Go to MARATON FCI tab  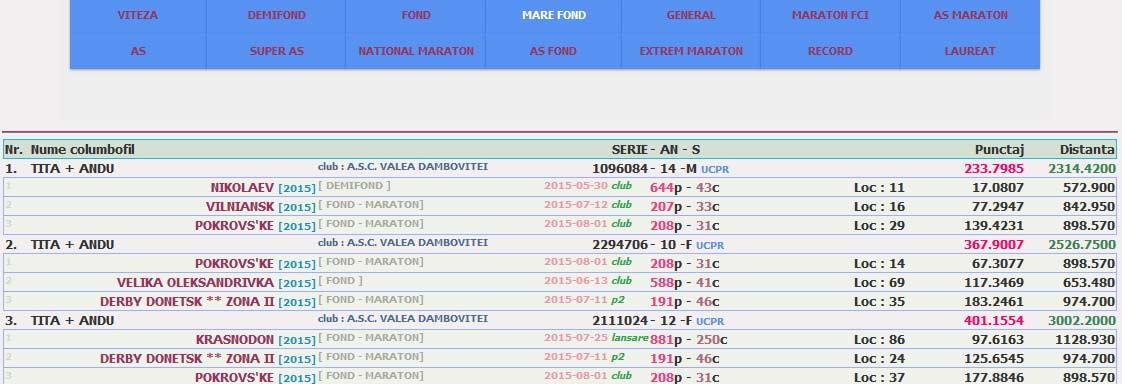point(830,15)
